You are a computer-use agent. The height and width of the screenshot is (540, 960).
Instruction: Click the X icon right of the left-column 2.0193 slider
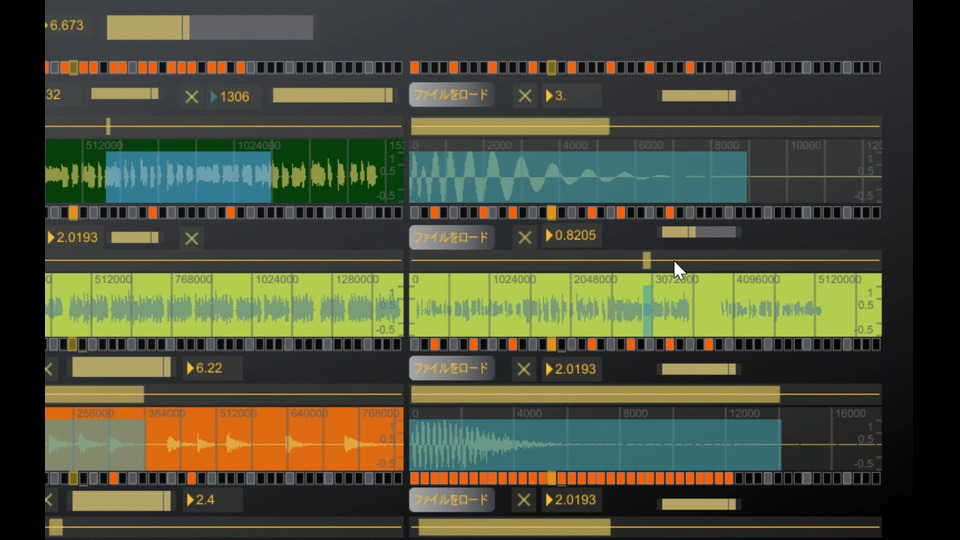point(192,238)
